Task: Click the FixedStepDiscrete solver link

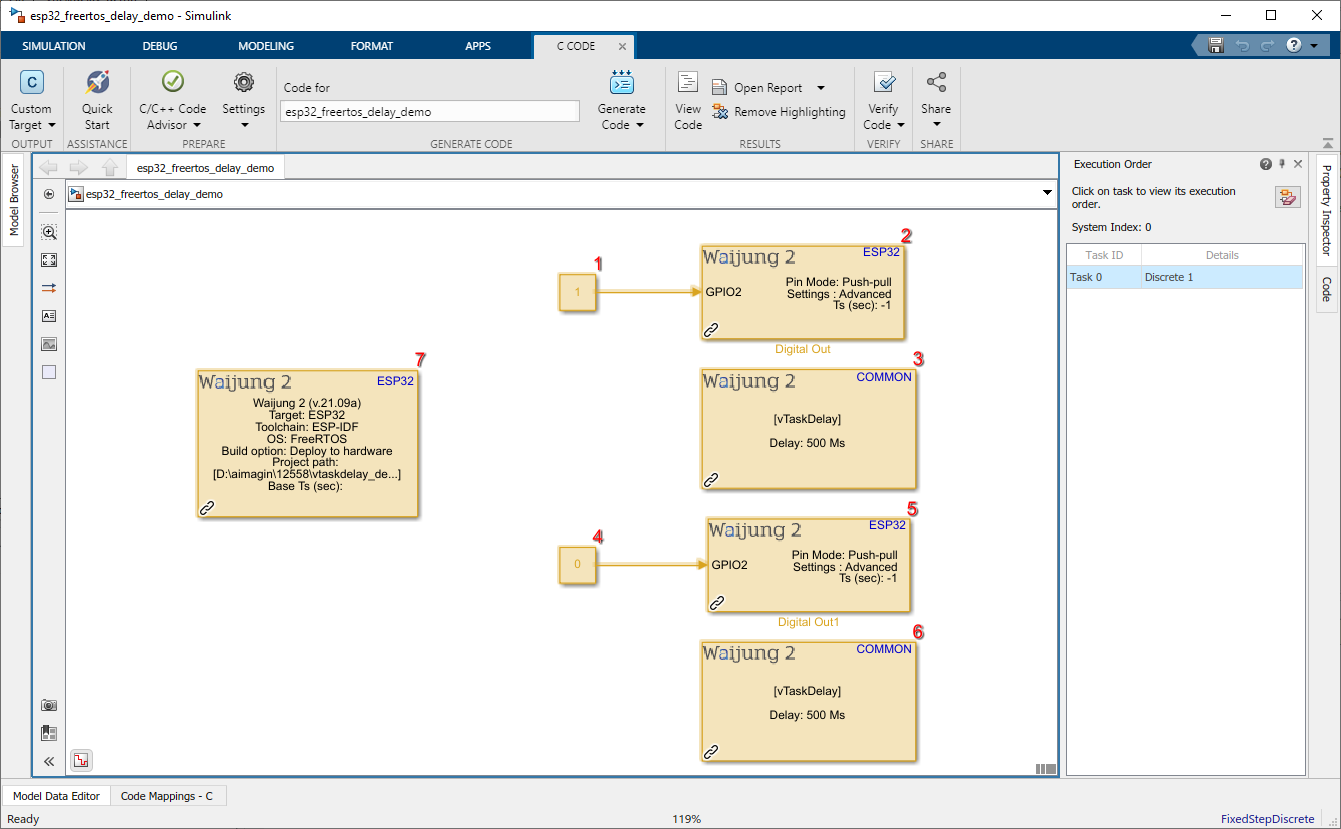Action: click(1268, 819)
